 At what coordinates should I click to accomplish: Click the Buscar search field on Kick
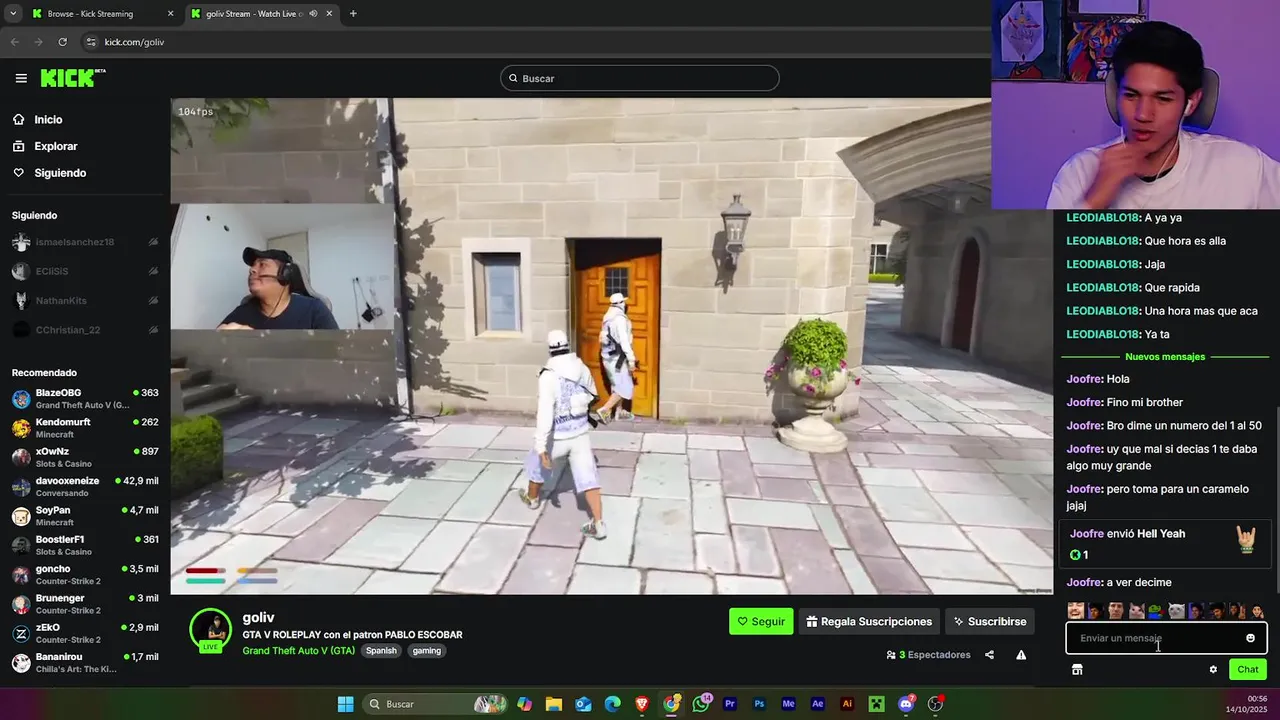(x=640, y=78)
